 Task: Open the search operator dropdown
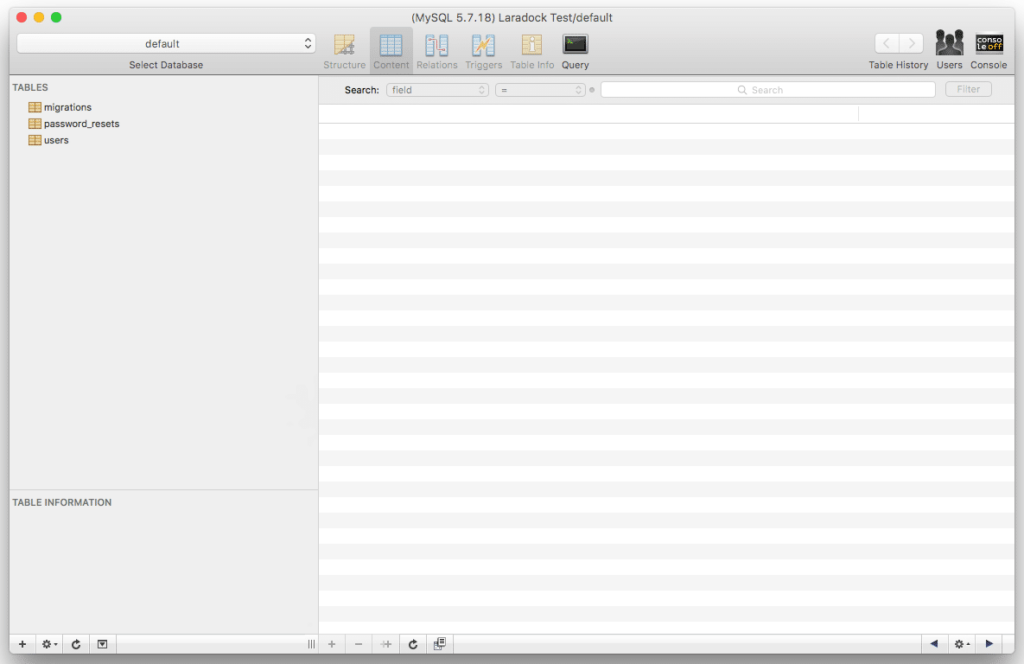pyautogui.click(x=540, y=90)
